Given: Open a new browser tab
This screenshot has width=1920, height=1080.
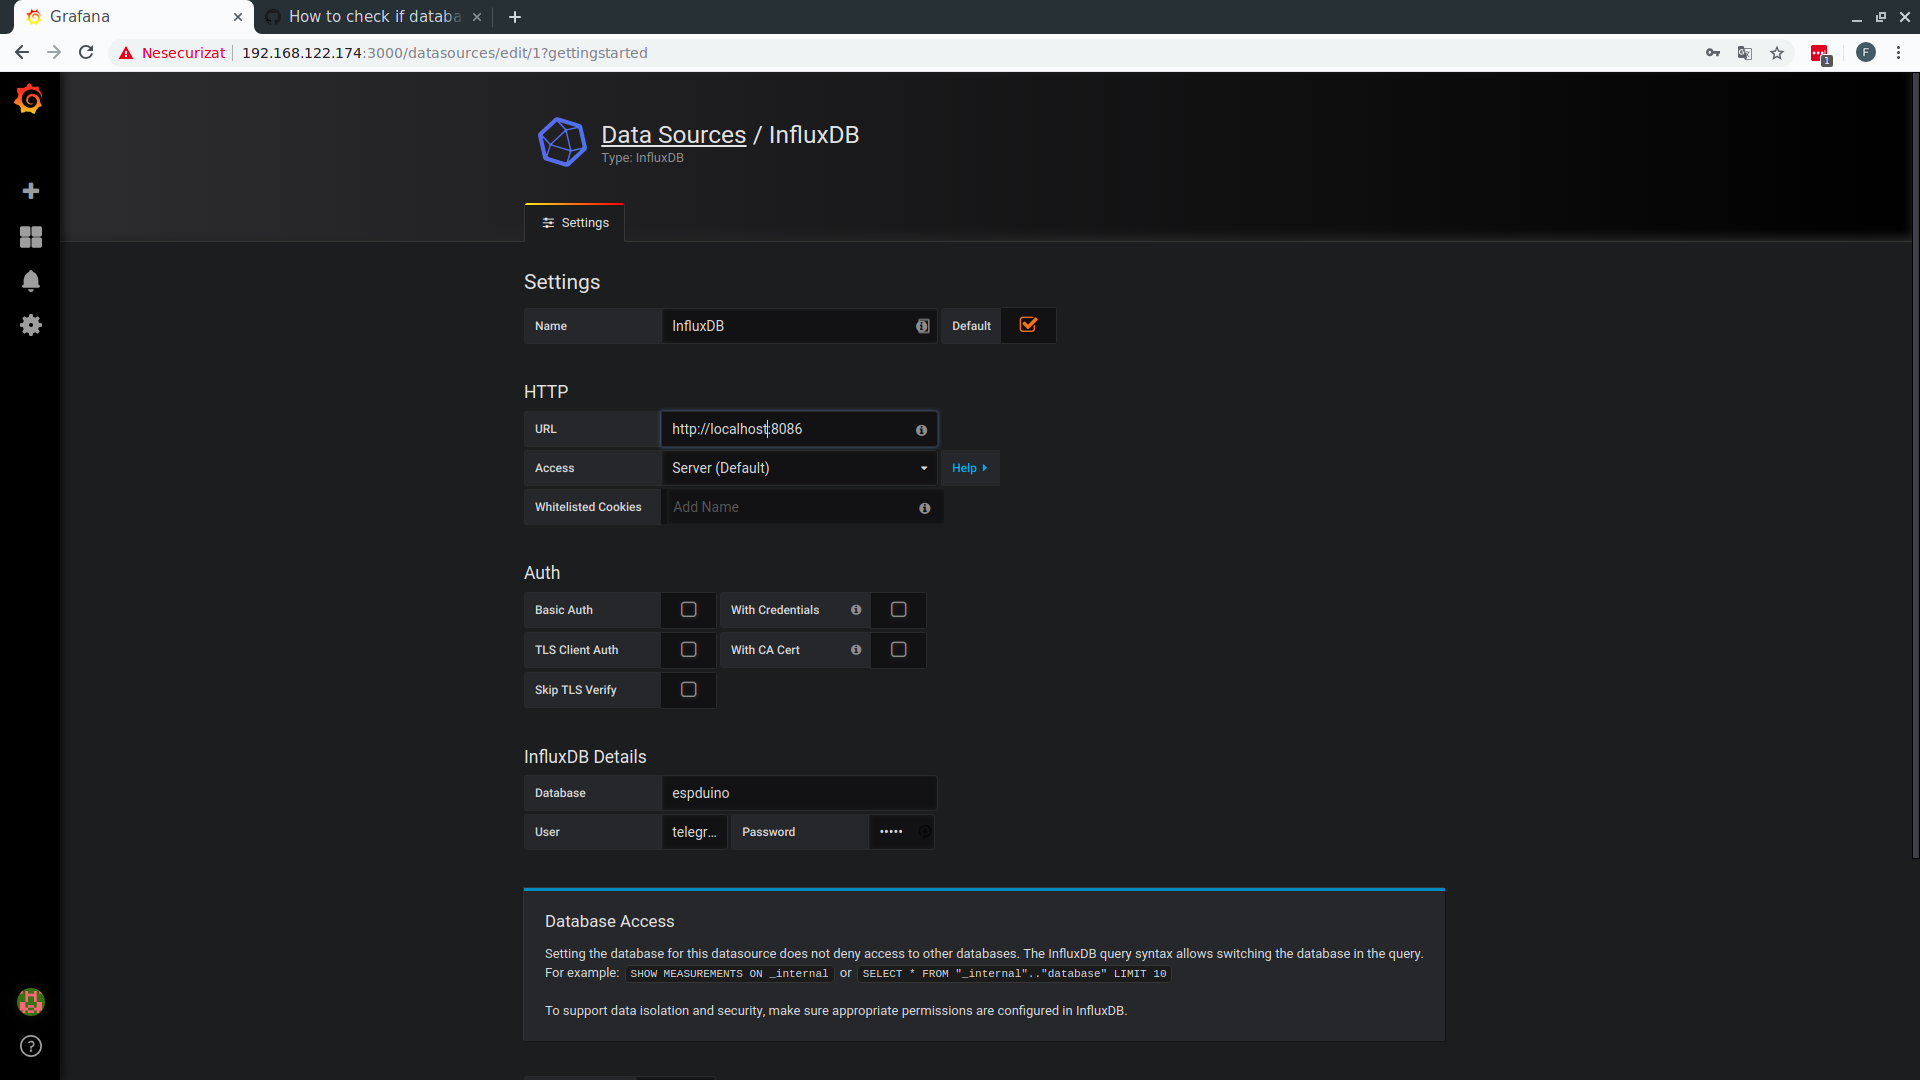Looking at the screenshot, I should (515, 17).
